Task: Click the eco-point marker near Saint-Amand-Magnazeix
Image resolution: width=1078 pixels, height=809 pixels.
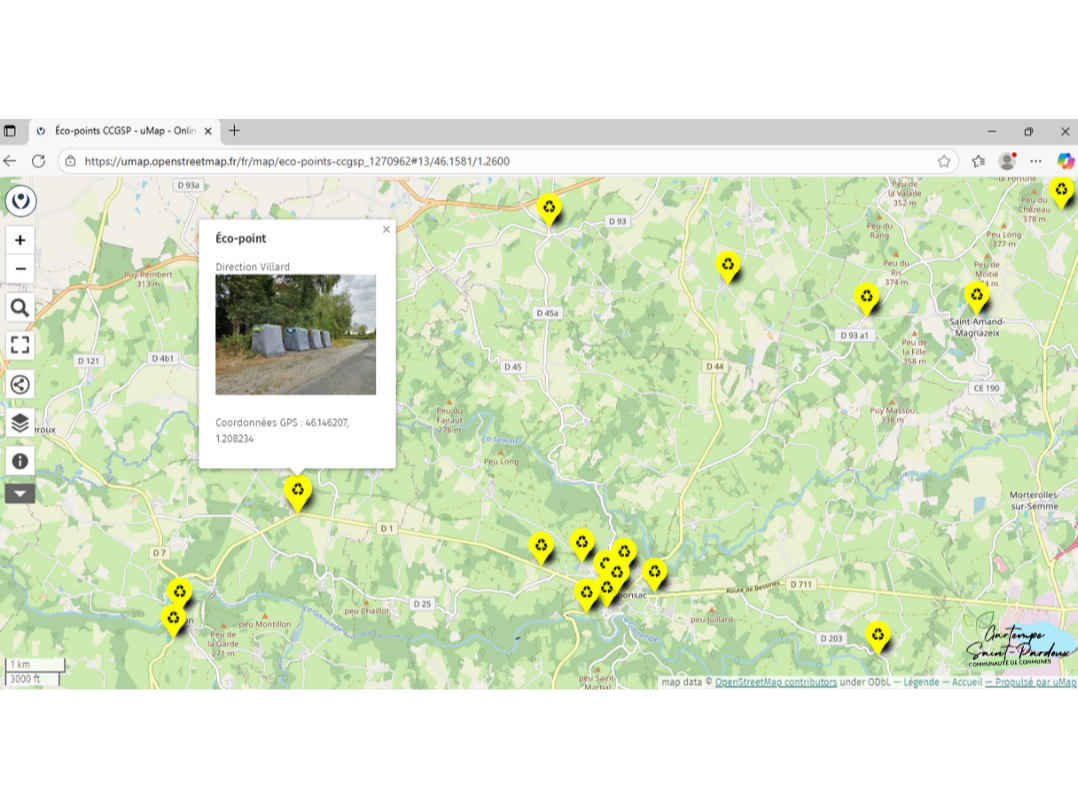Action: click(x=976, y=295)
